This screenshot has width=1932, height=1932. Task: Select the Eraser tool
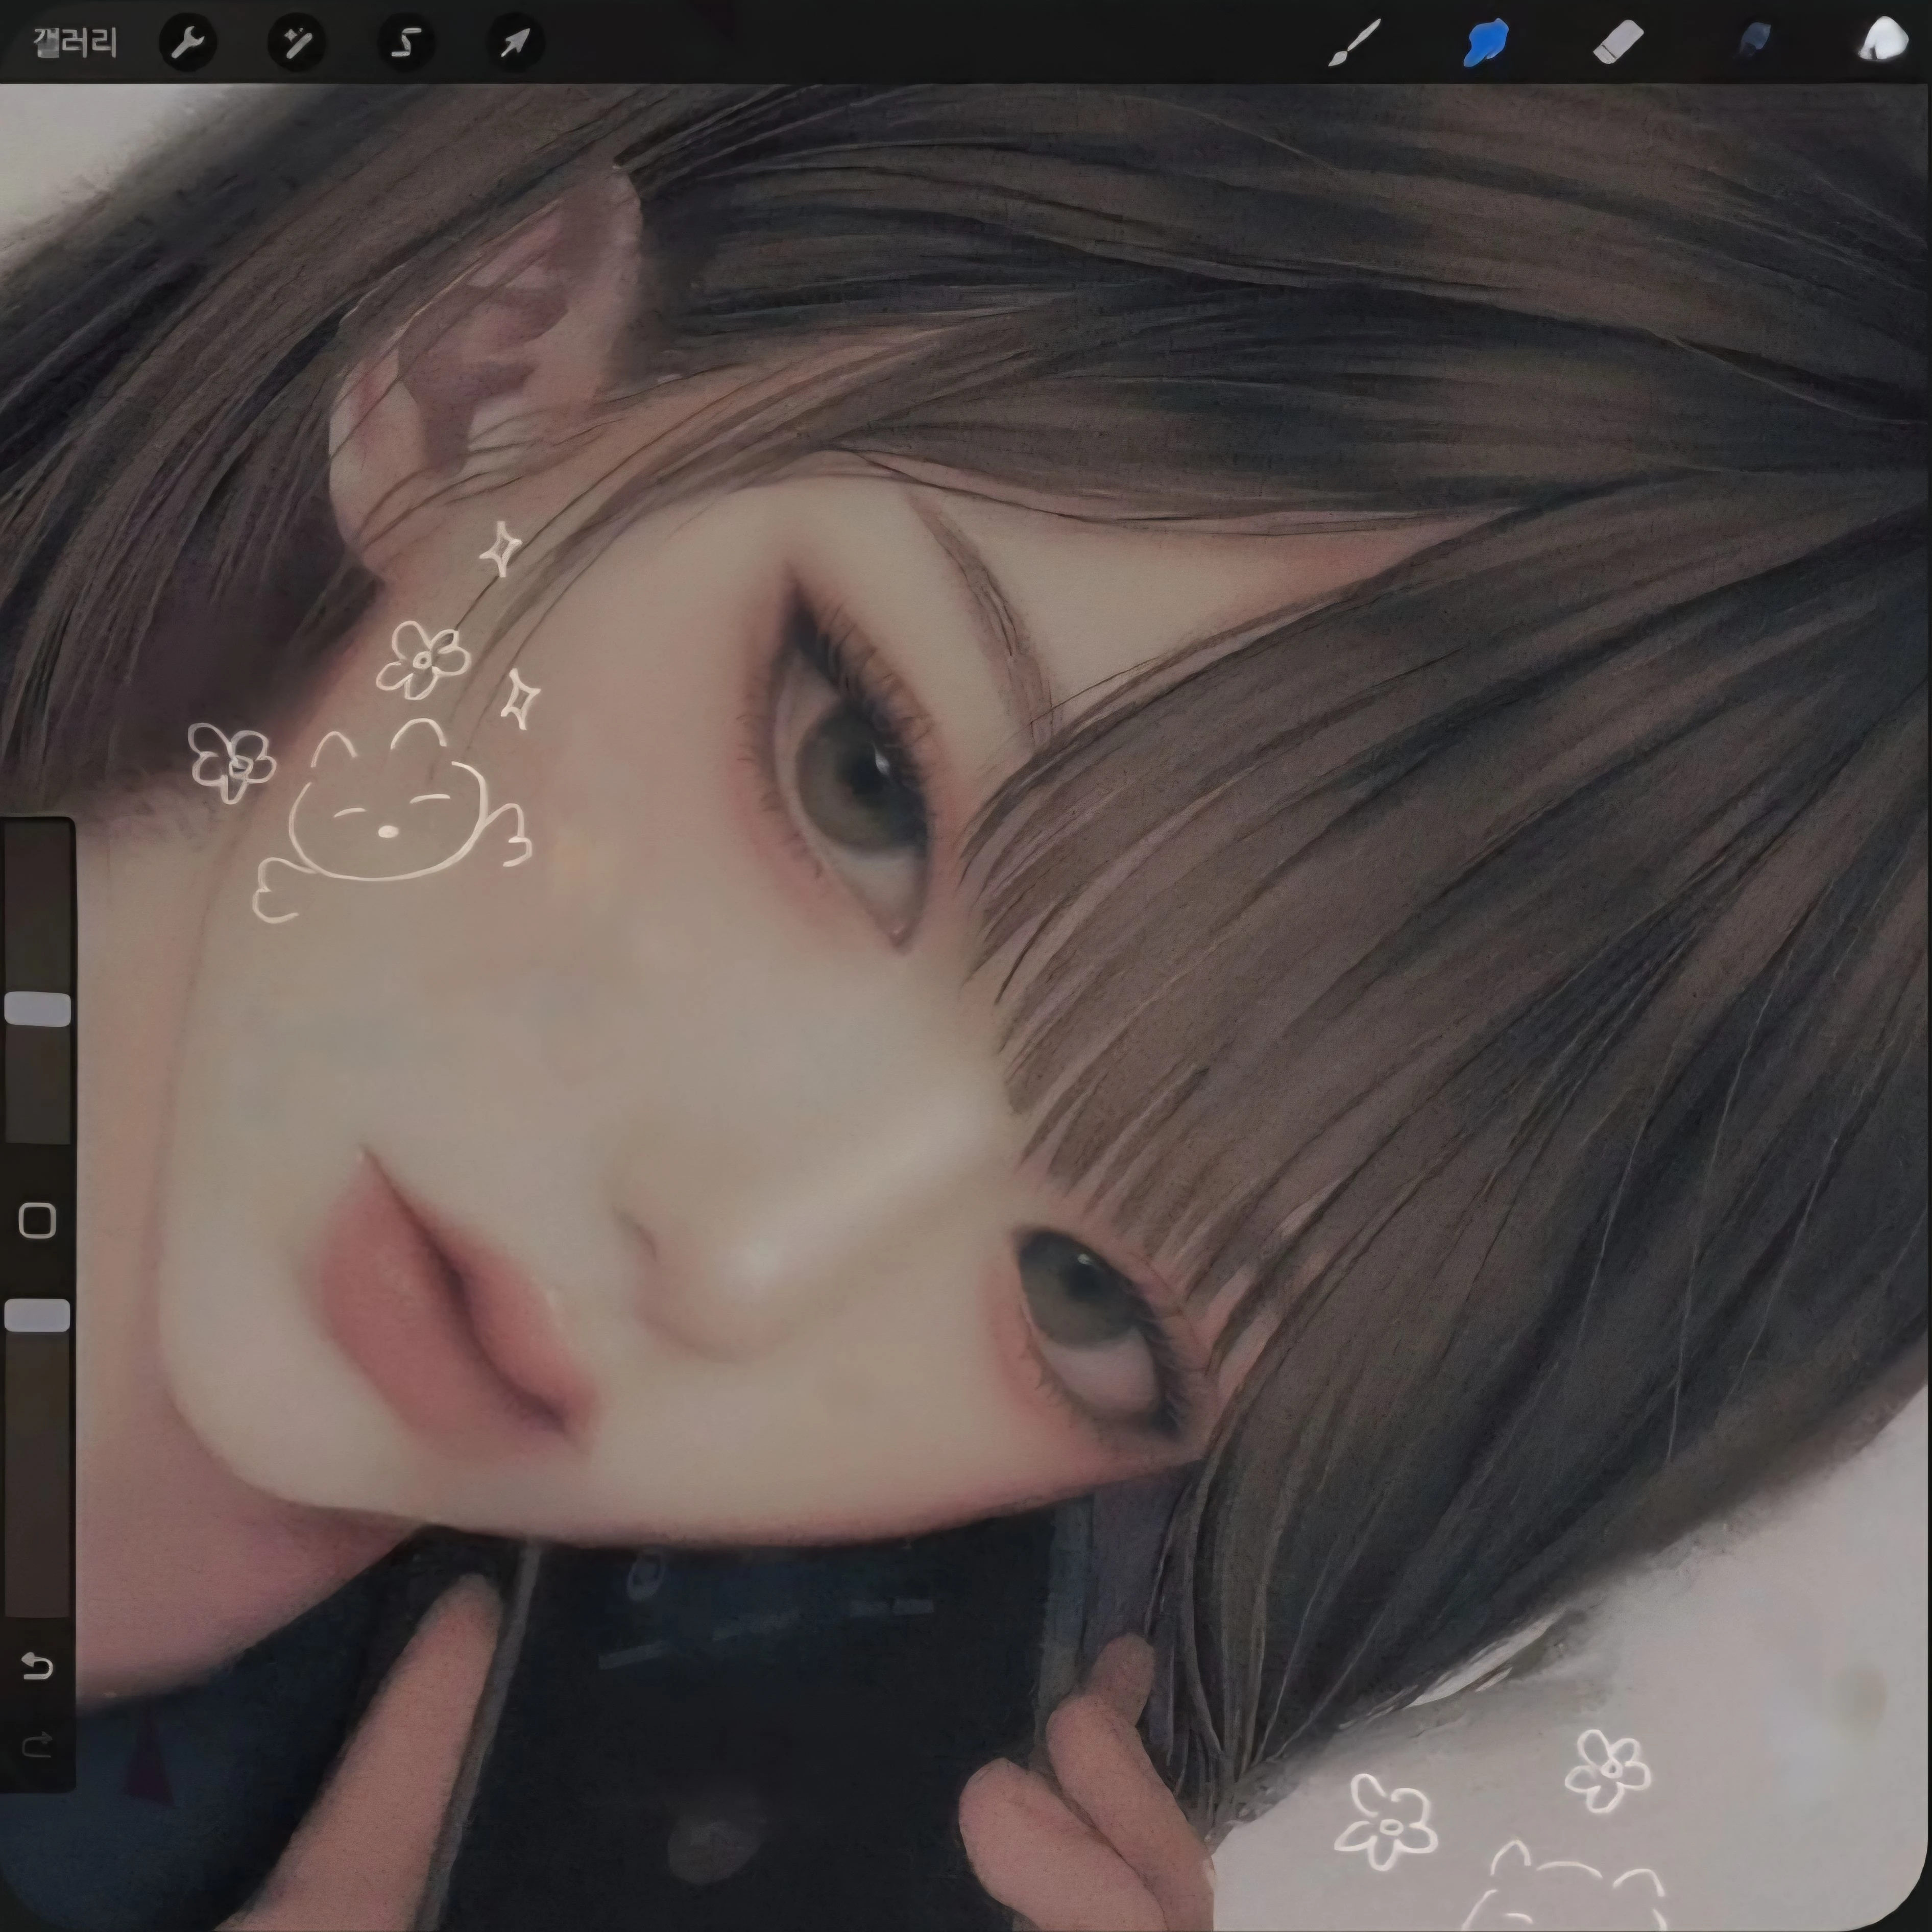(1618, 43)
